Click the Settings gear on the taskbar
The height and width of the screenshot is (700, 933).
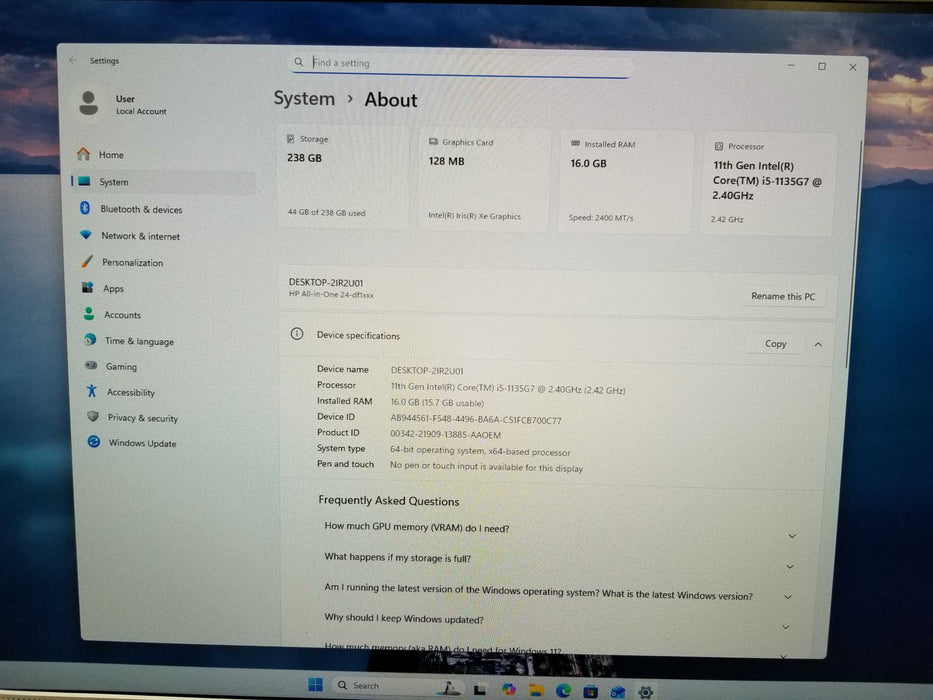[x=646, y=692]
